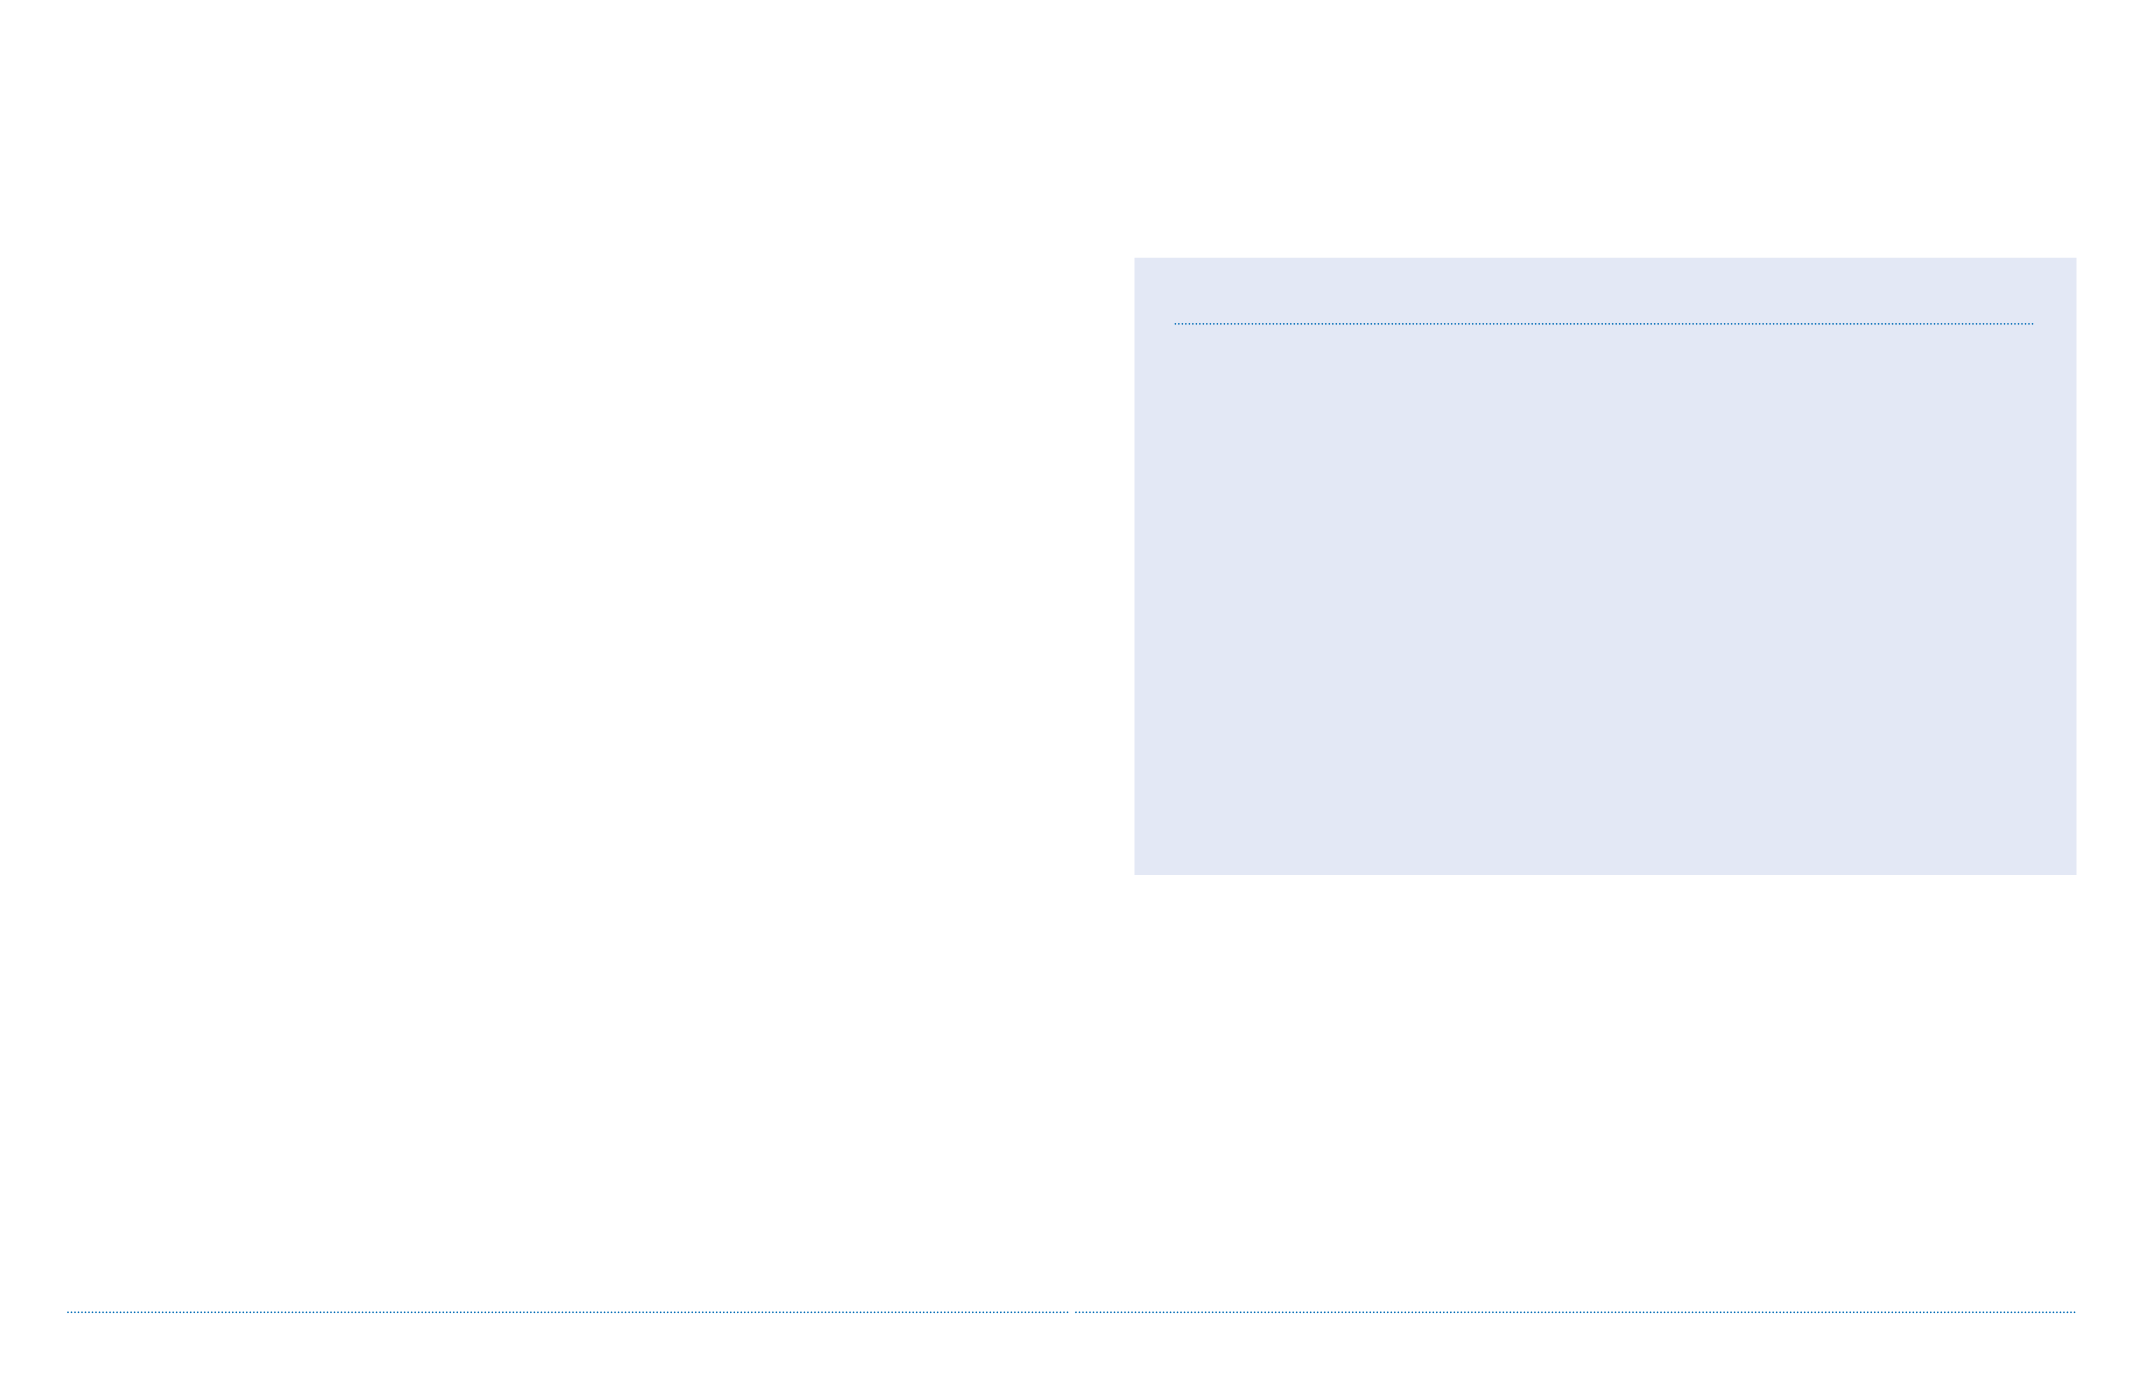Click the white area above the blue panel
Screen dimensions: 2142x1386
tap(1604, 128)
